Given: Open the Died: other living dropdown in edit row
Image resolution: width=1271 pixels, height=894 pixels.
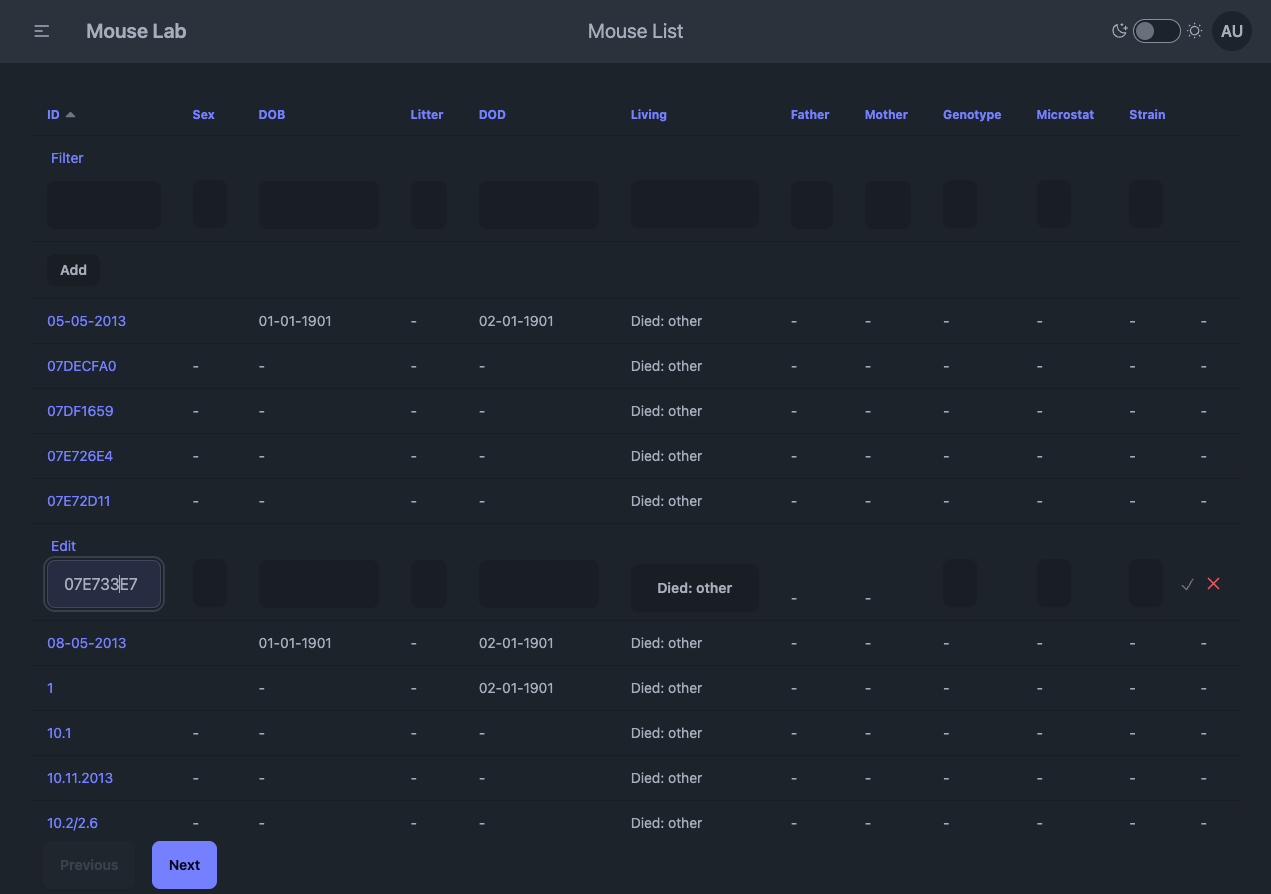Looking at the screenshot, I should click(x=694, y=588).
